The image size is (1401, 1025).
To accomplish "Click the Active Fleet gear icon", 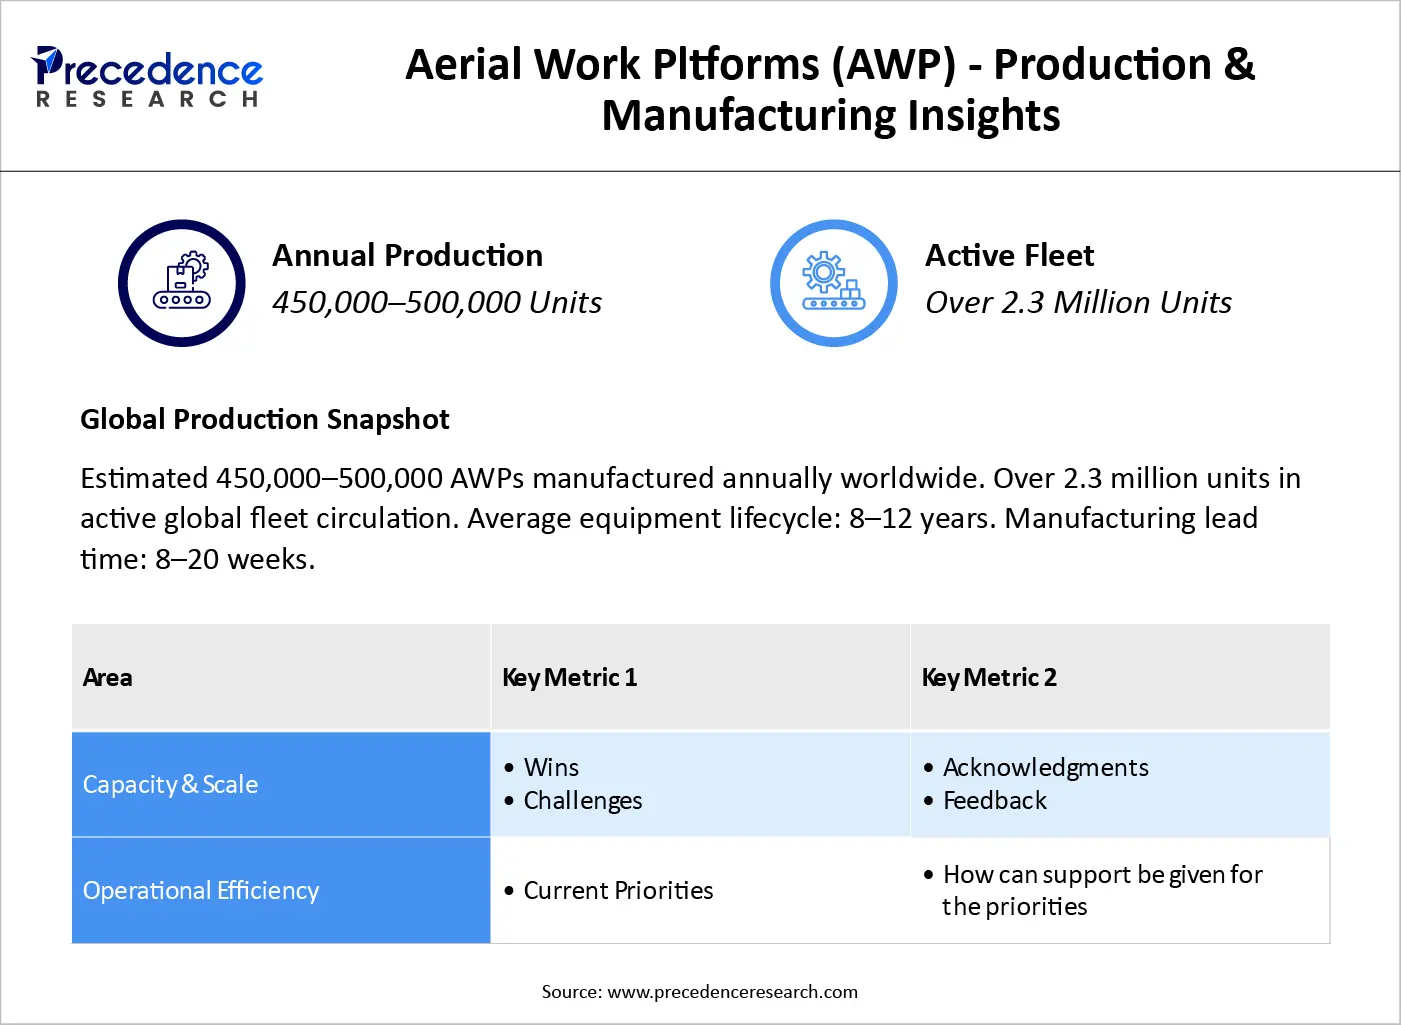I will (x=824, y=270).
